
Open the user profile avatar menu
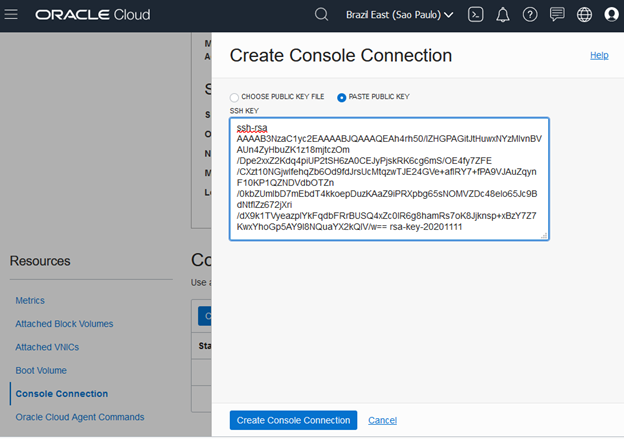click(x=611, y=15)
